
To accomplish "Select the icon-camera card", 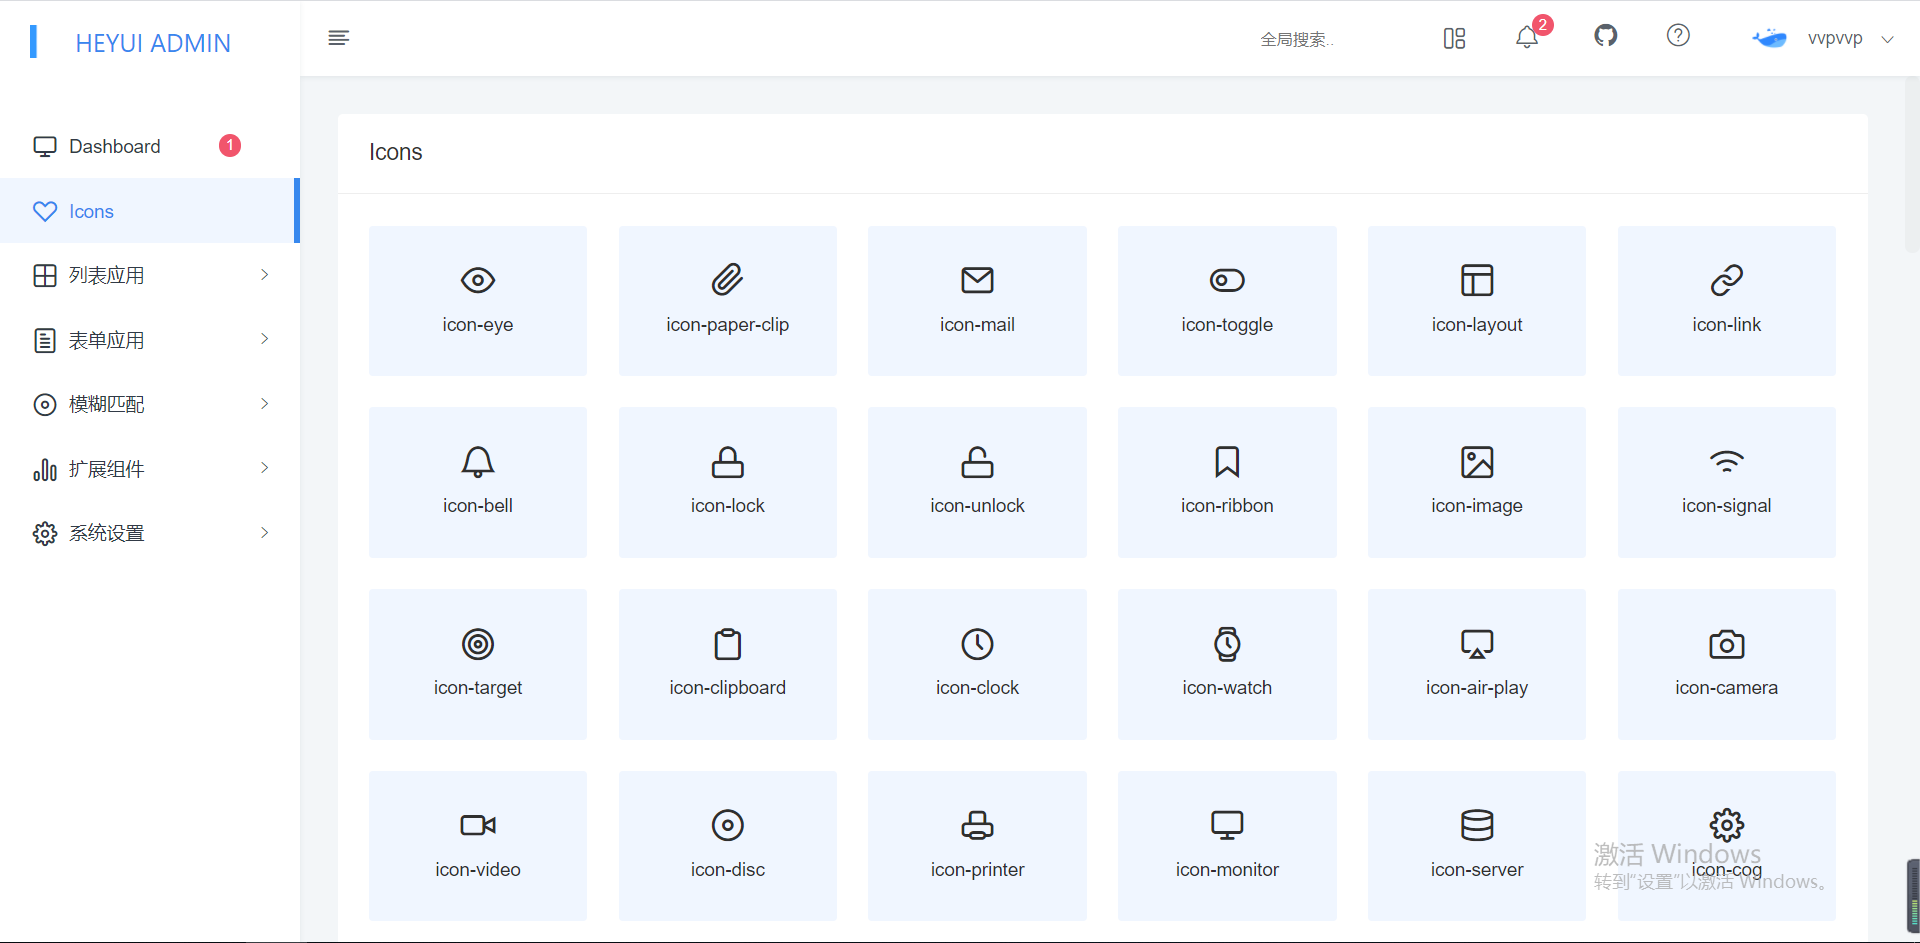I will pos(1727,664).
